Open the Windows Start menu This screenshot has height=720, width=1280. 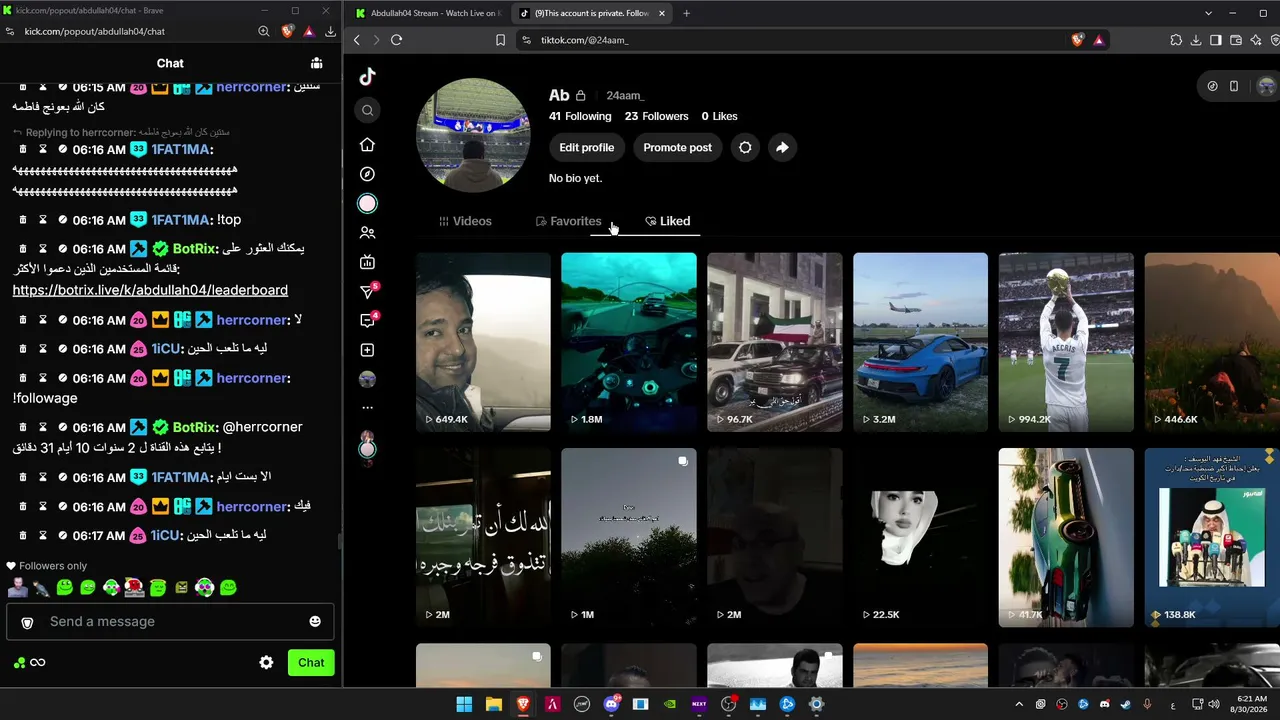click(x=464, y=704)
